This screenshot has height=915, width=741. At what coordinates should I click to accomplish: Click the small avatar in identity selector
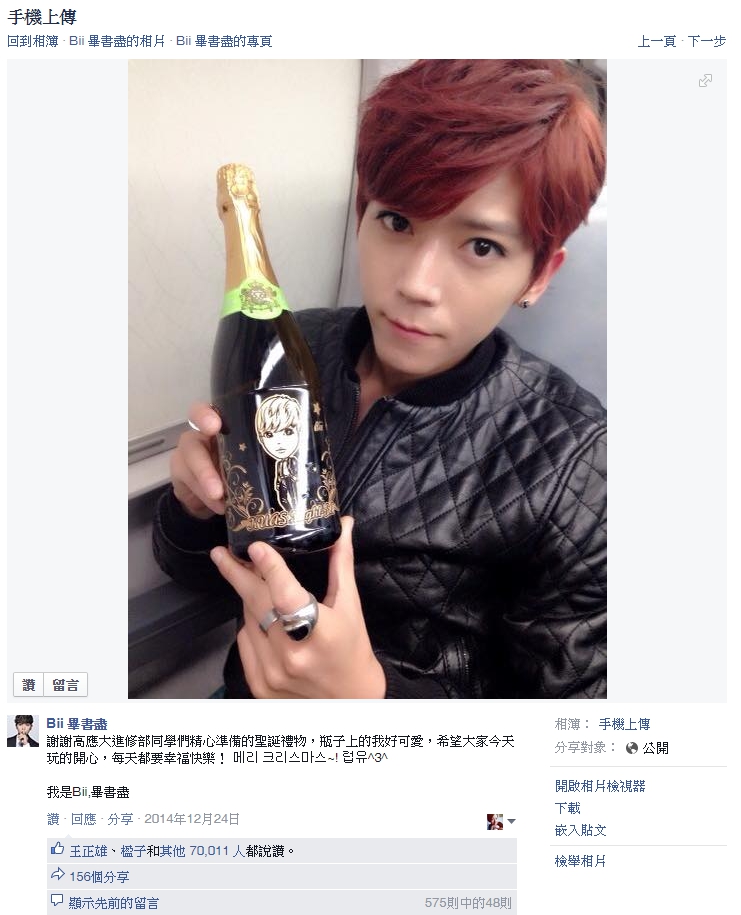(x=495, y=822)
